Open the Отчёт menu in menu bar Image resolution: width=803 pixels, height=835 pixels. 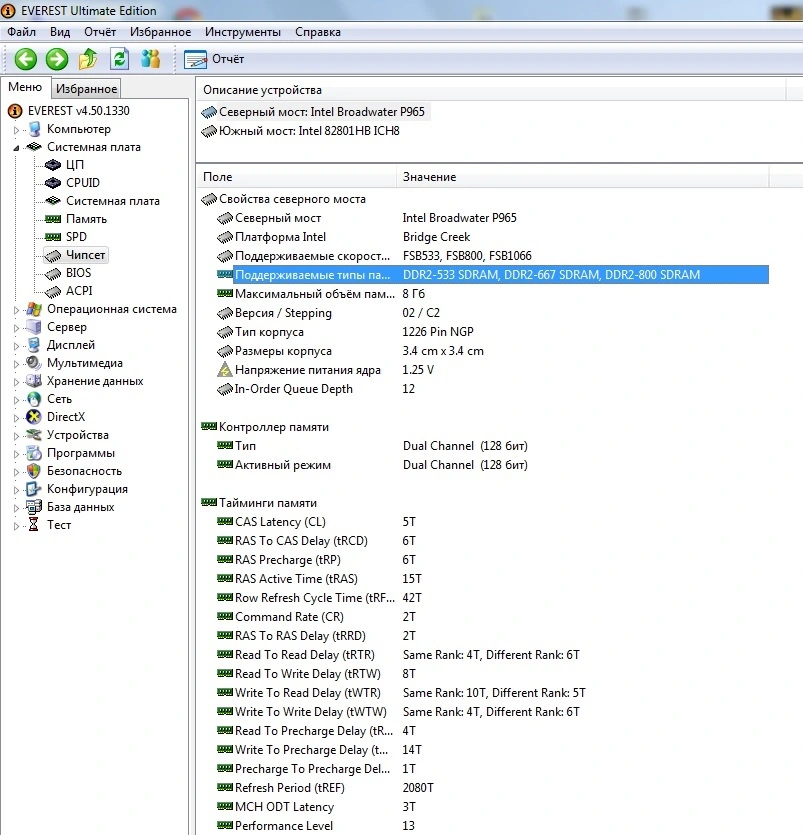point(100,32)
